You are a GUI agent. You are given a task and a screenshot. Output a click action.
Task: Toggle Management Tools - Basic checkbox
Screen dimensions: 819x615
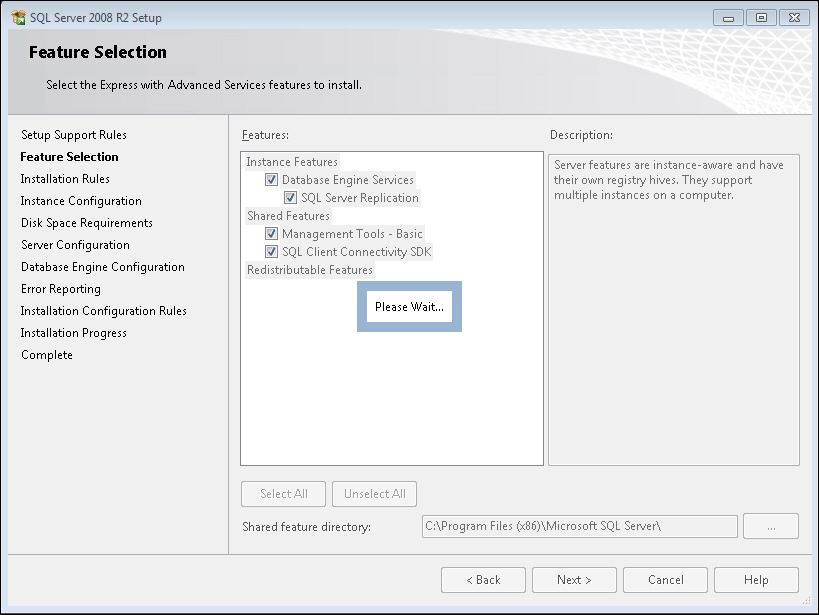271,234
